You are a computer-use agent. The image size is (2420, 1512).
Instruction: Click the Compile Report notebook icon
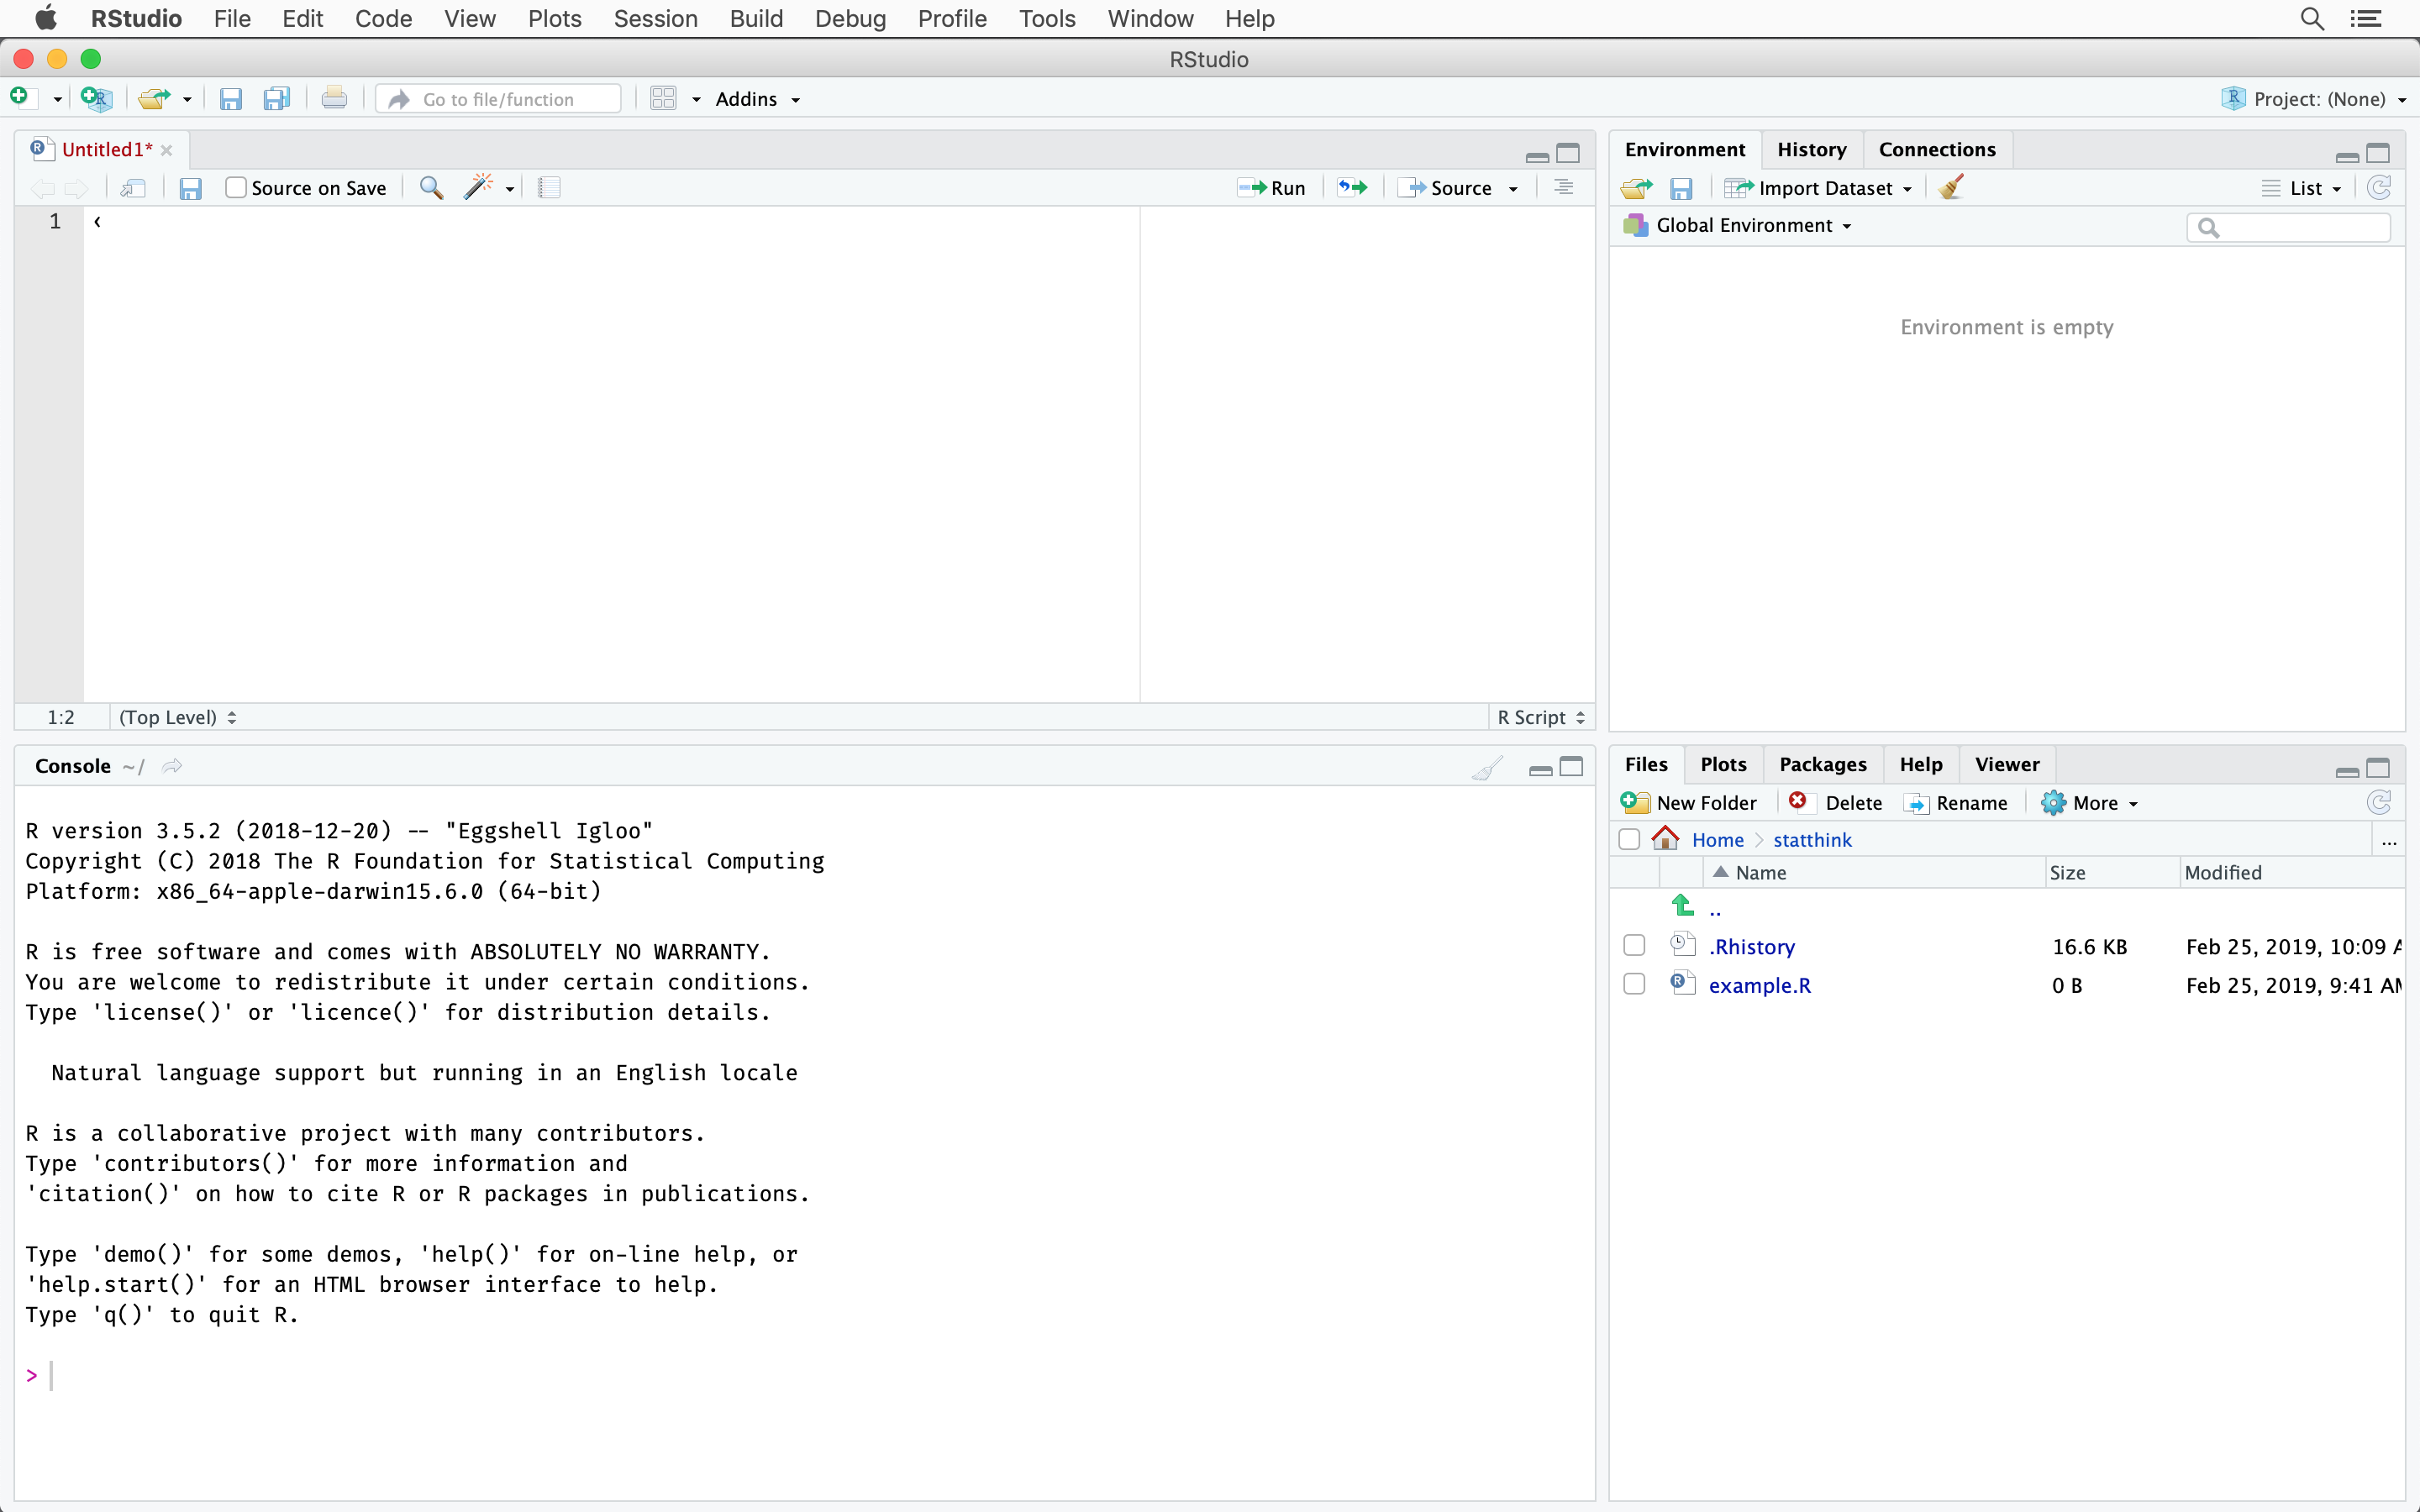(x=549, y=188)
